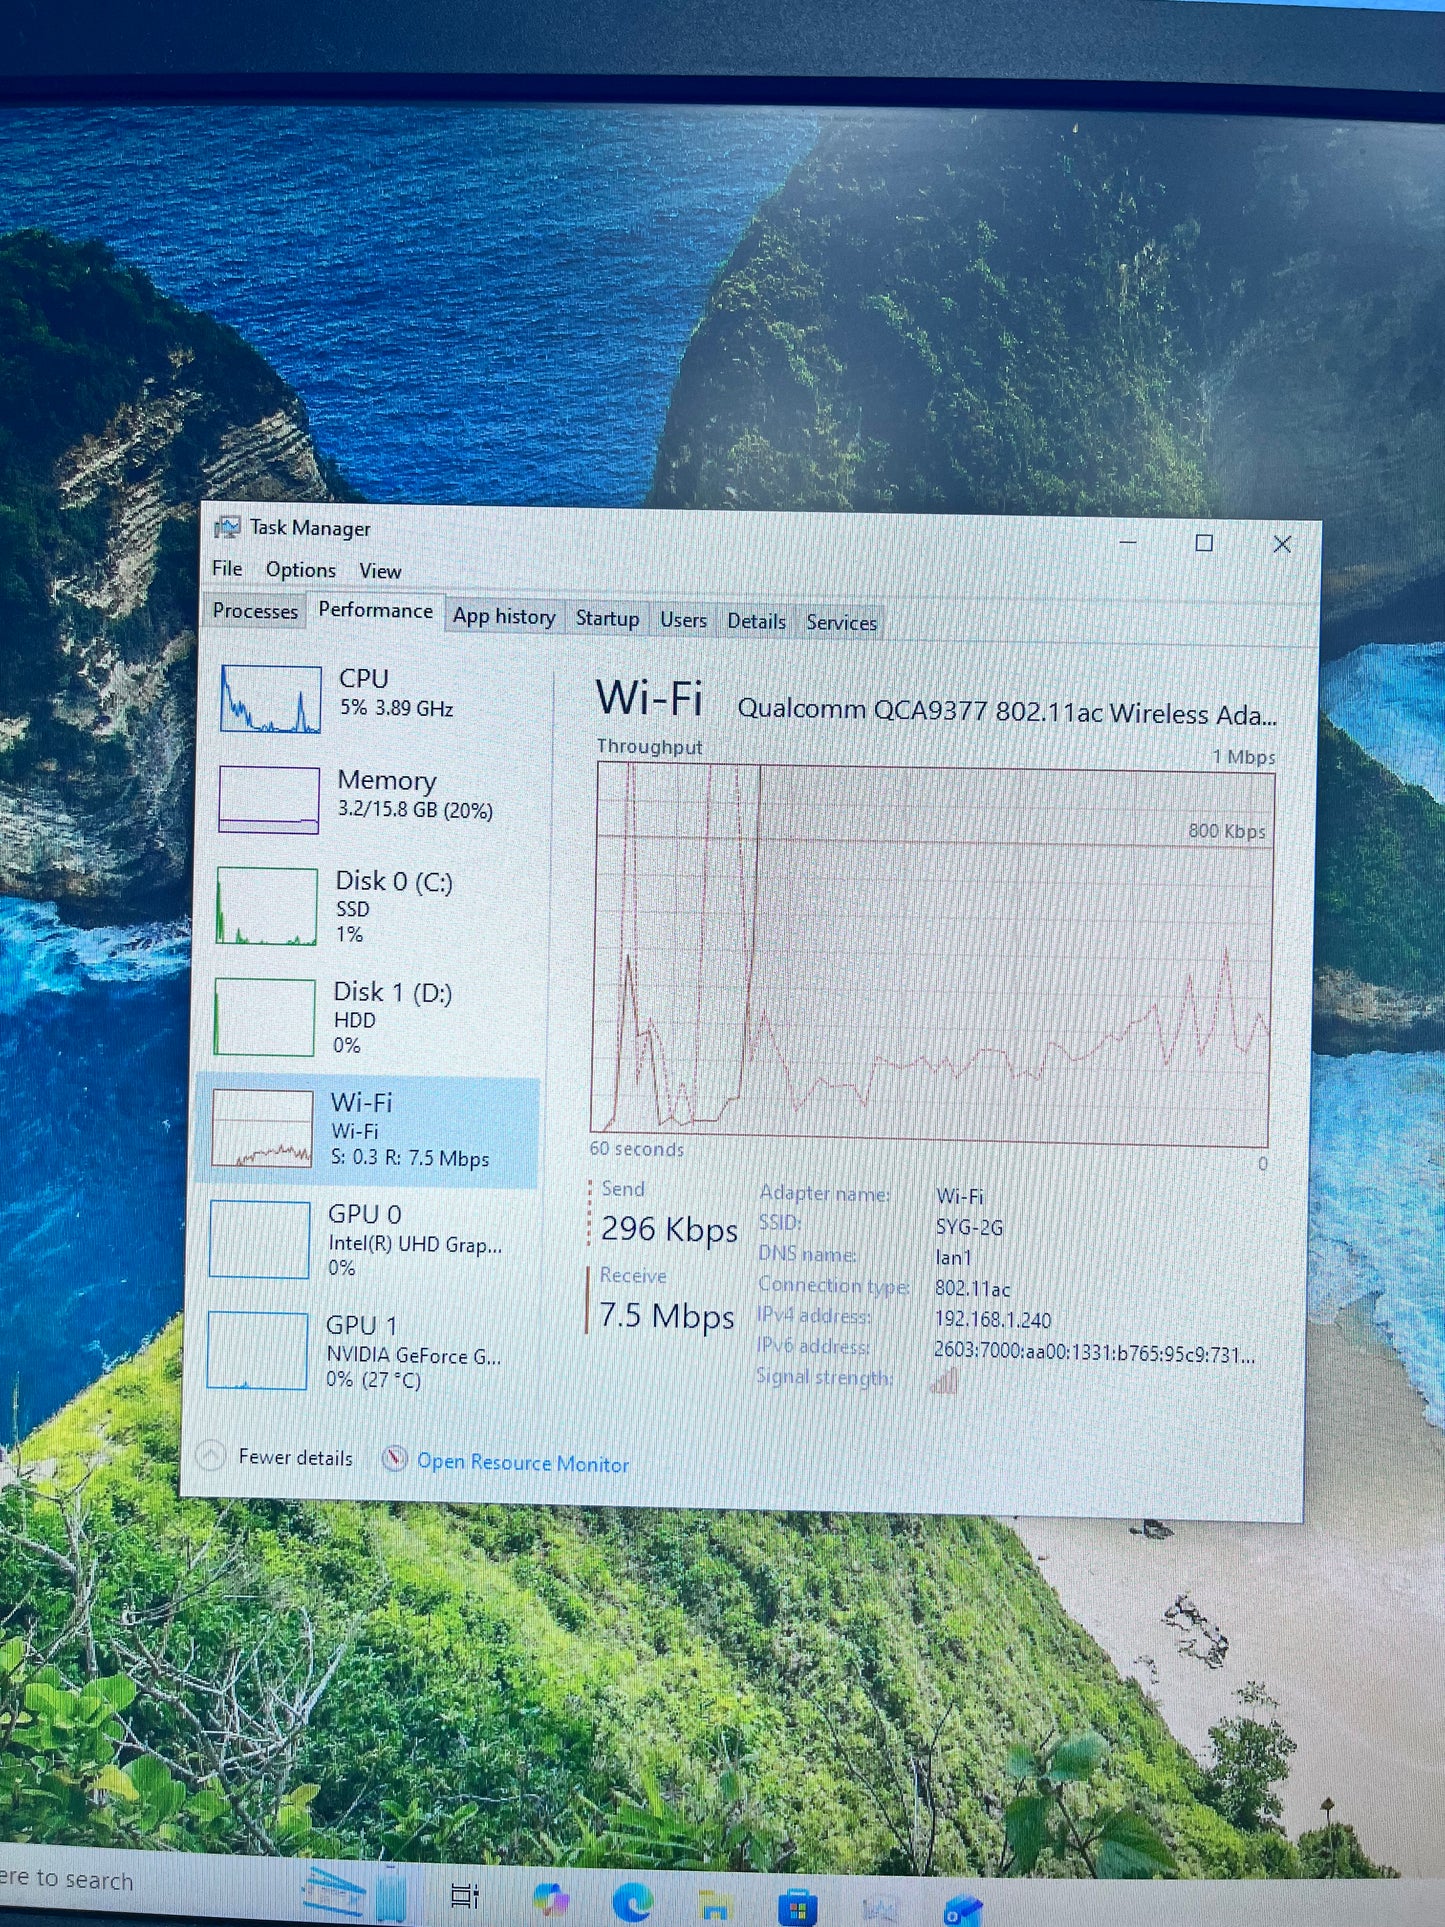Select the CPU performance graph thumbnail
Image resolution: width=1445 pixels, height=1927 pixels.
(x=270, y=699)
